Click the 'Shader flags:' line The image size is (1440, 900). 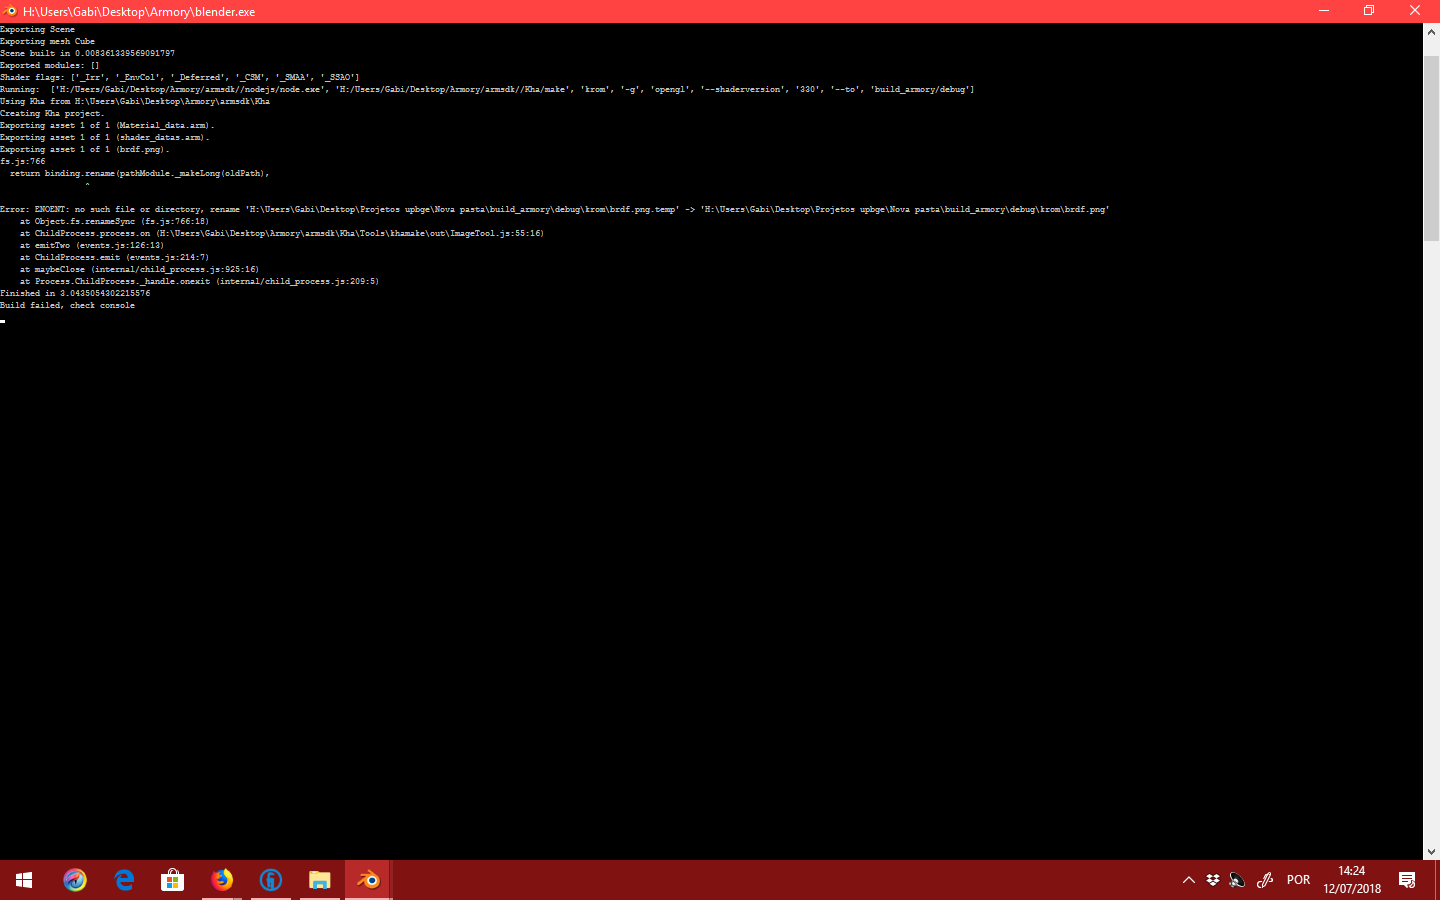179,77
